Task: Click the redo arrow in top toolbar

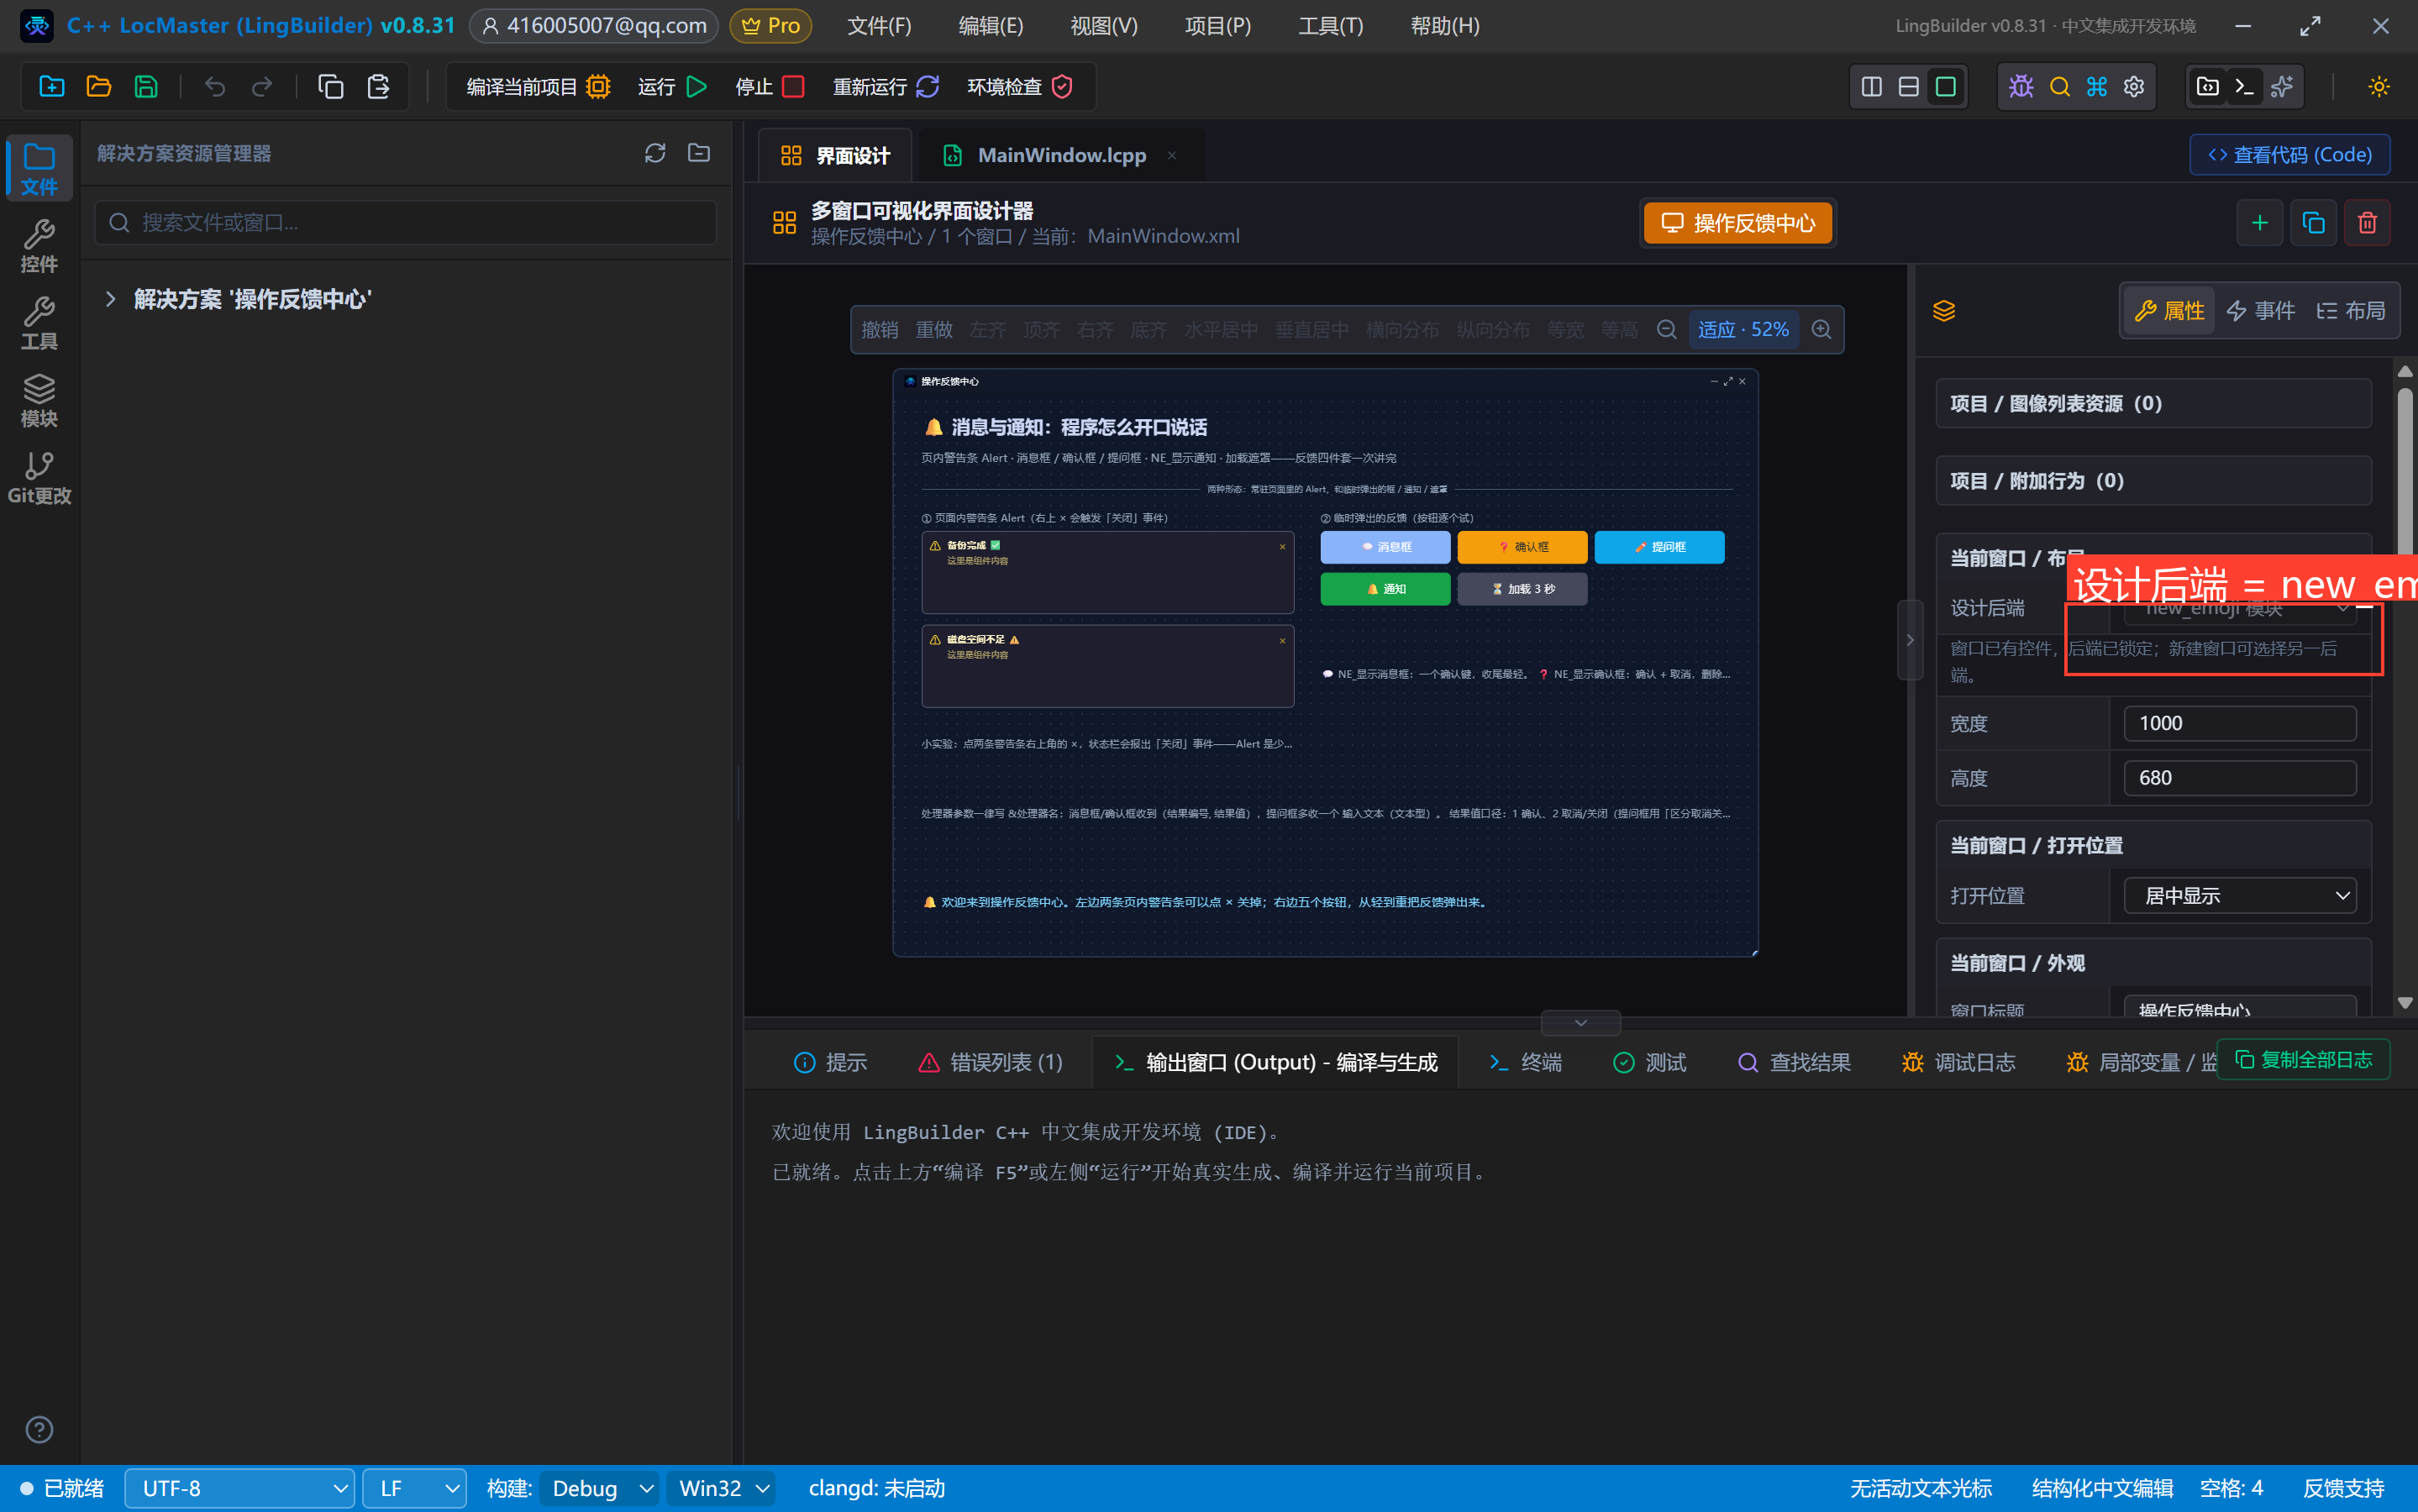Action: click(x=262, y=87)
